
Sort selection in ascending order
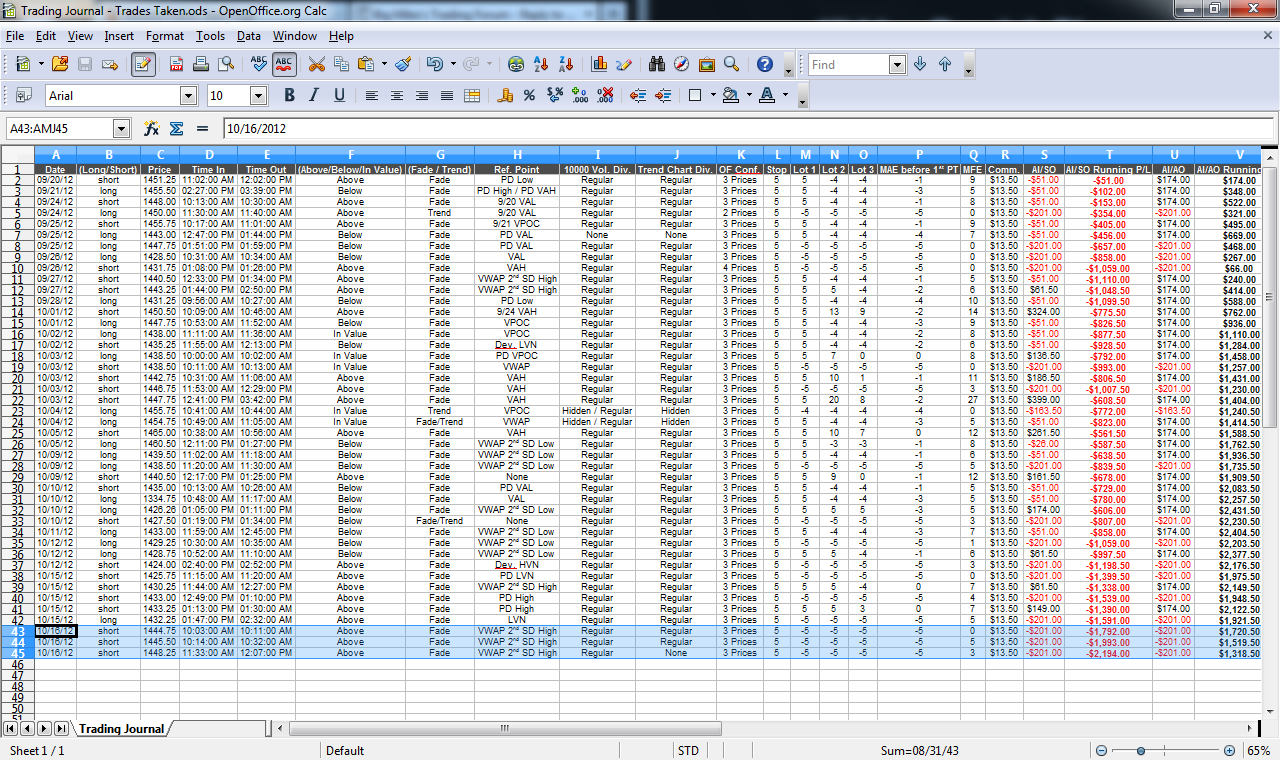click(x=541, y=65)
